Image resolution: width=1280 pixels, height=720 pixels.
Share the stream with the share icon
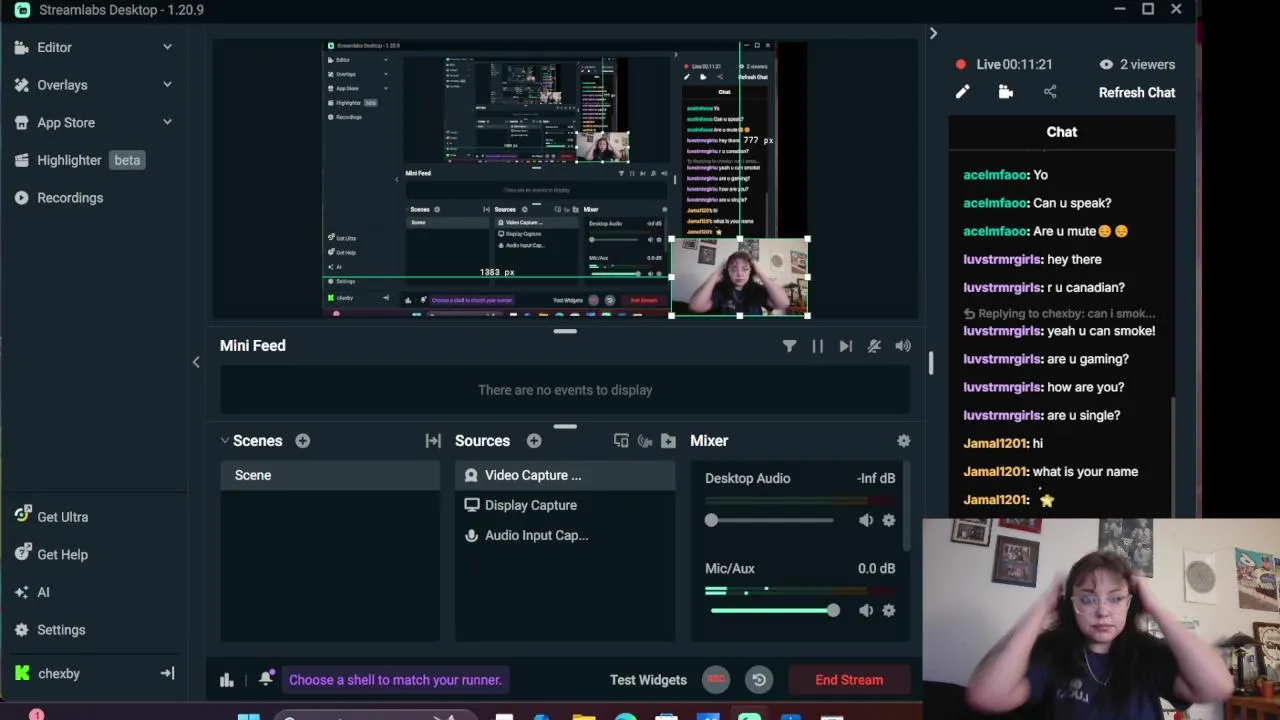click(1050, 92)
